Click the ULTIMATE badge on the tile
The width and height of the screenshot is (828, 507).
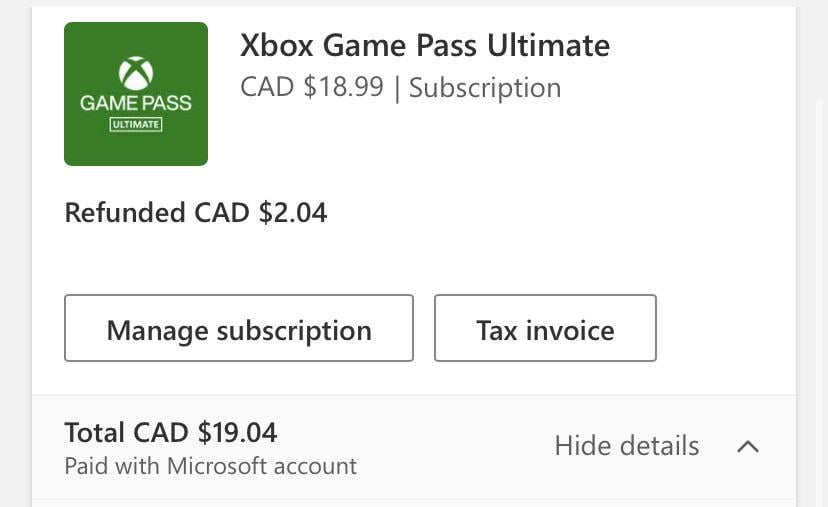pyautogui.click(x=136, y=124)
